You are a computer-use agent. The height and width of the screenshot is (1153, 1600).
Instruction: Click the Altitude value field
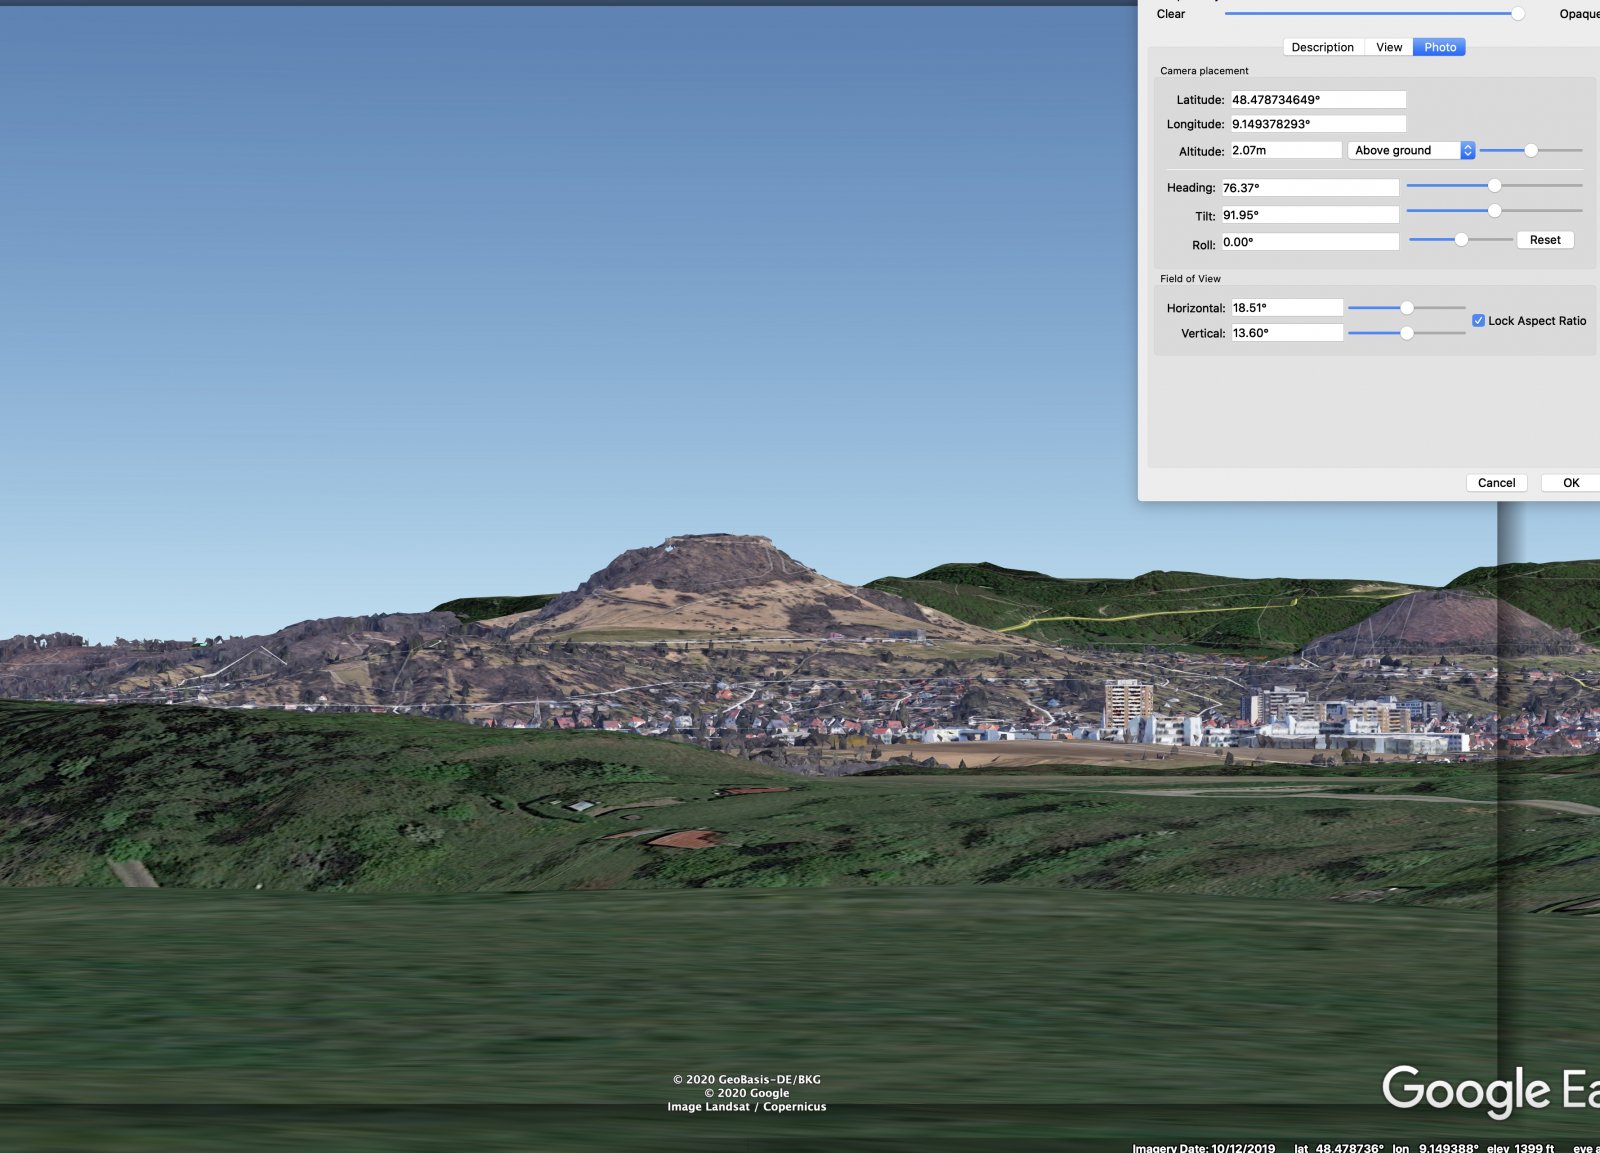point(1285,150)
